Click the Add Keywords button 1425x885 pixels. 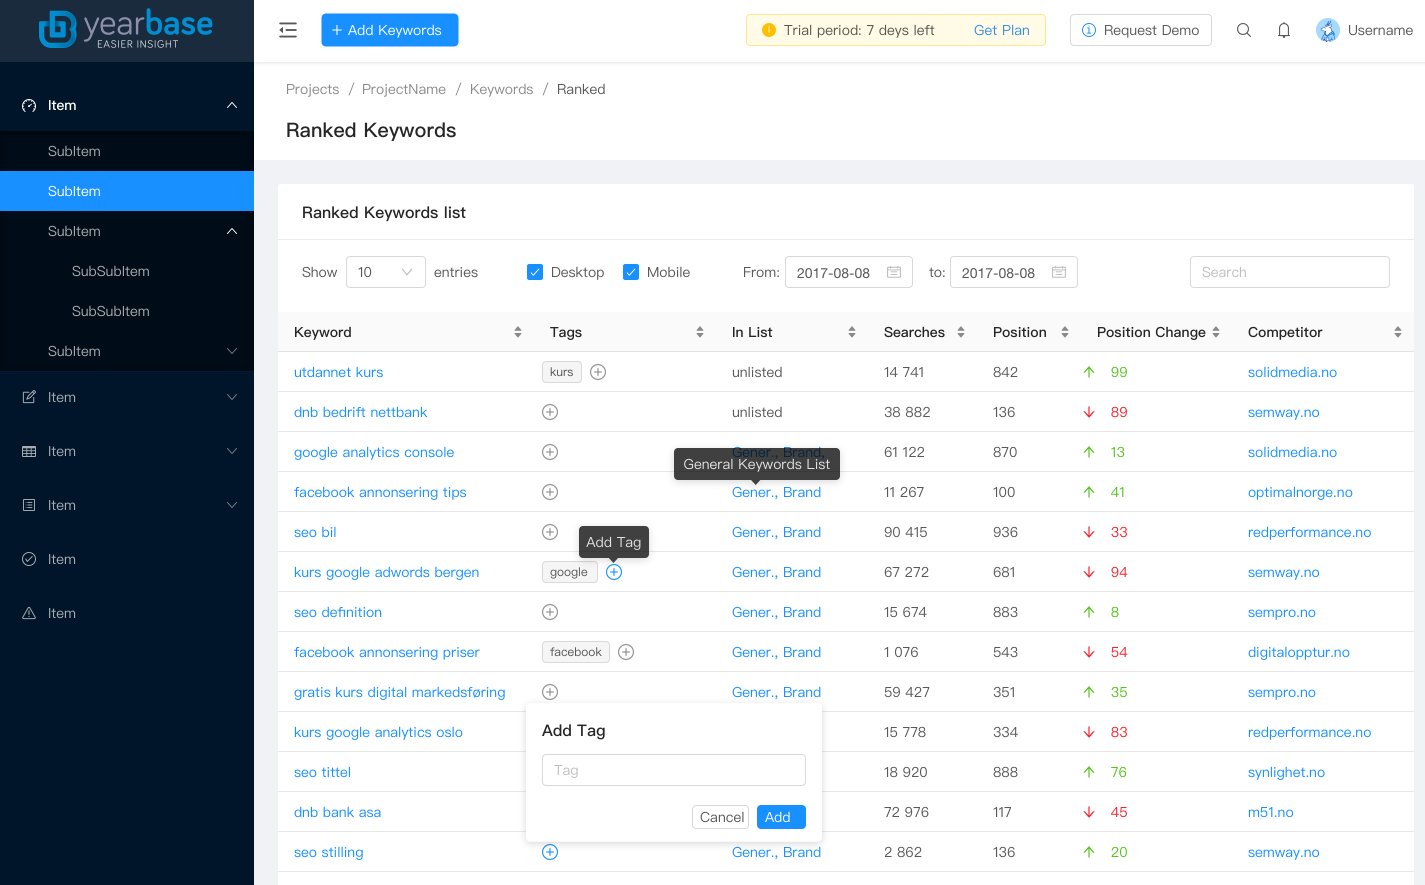(389, 30)
